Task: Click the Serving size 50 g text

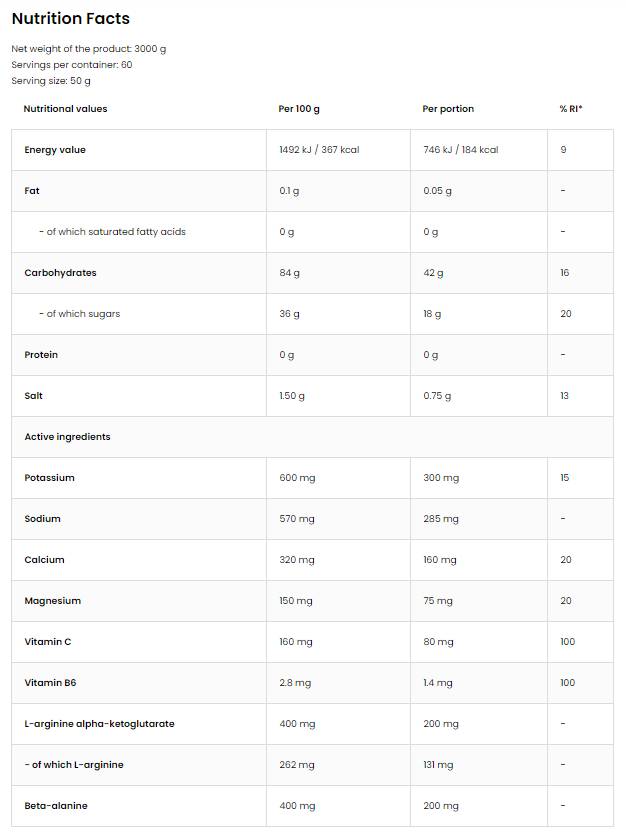Action: pos(51,80)
